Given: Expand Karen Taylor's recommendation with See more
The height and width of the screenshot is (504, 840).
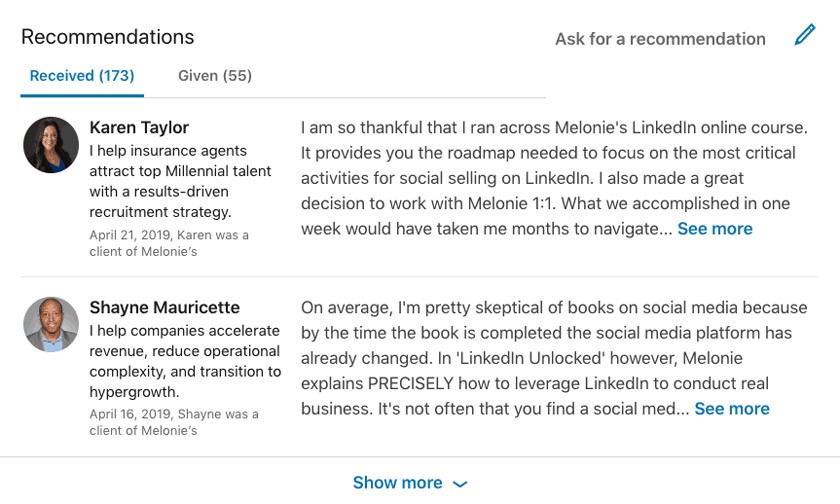Looking at the screenshot, I should click(715, 229).
